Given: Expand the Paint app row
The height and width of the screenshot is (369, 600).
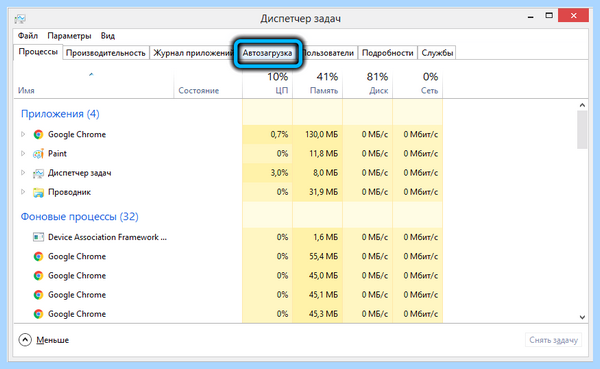Looking at the screenshot, I should tap(23, 153).
